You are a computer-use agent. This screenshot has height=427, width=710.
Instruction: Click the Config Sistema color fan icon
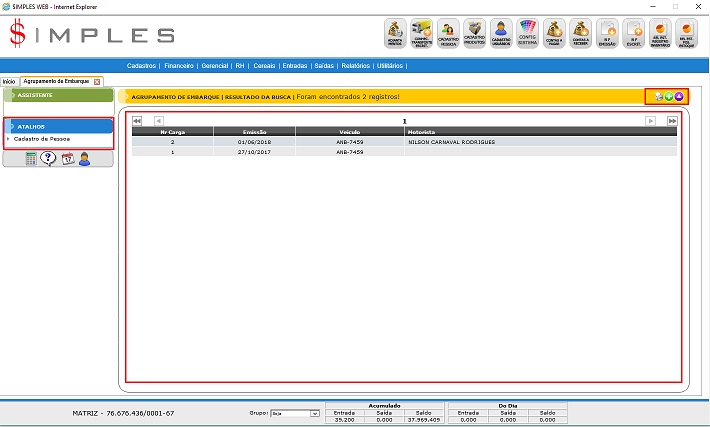pos(528,33)
